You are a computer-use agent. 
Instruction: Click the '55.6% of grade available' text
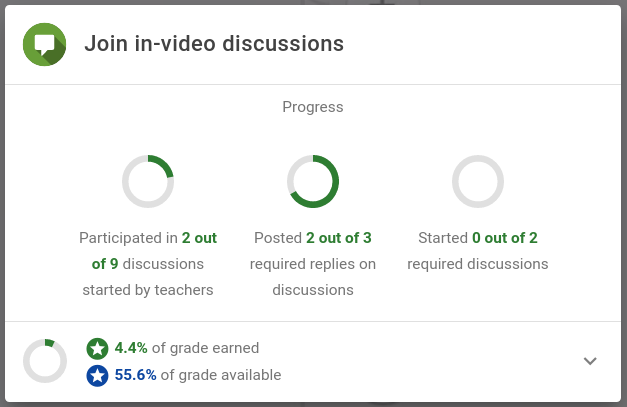(198, 375)
